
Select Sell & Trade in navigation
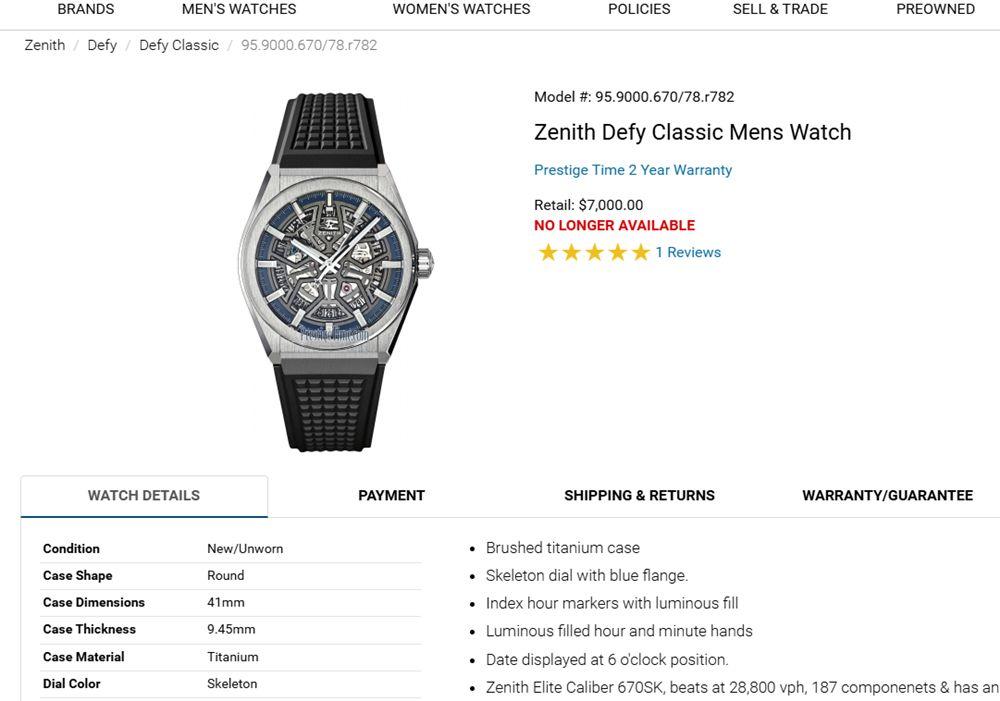point(780,9)
